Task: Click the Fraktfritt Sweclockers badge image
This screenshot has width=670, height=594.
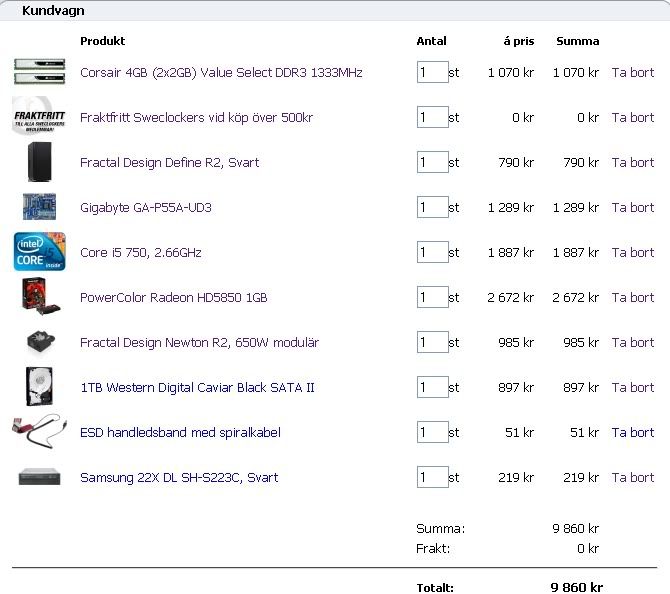Action: pyautogui.click(x=39, y=117)
